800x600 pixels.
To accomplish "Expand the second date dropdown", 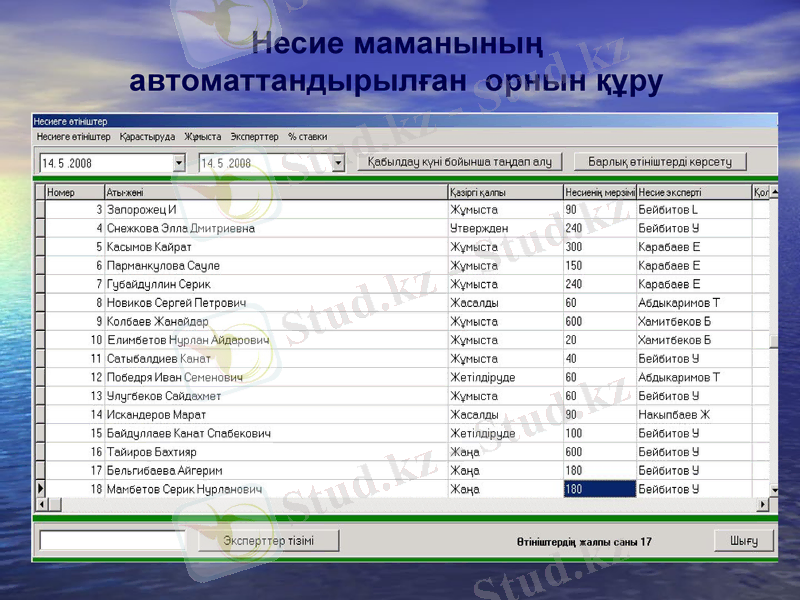I will [x=340, y=160].
